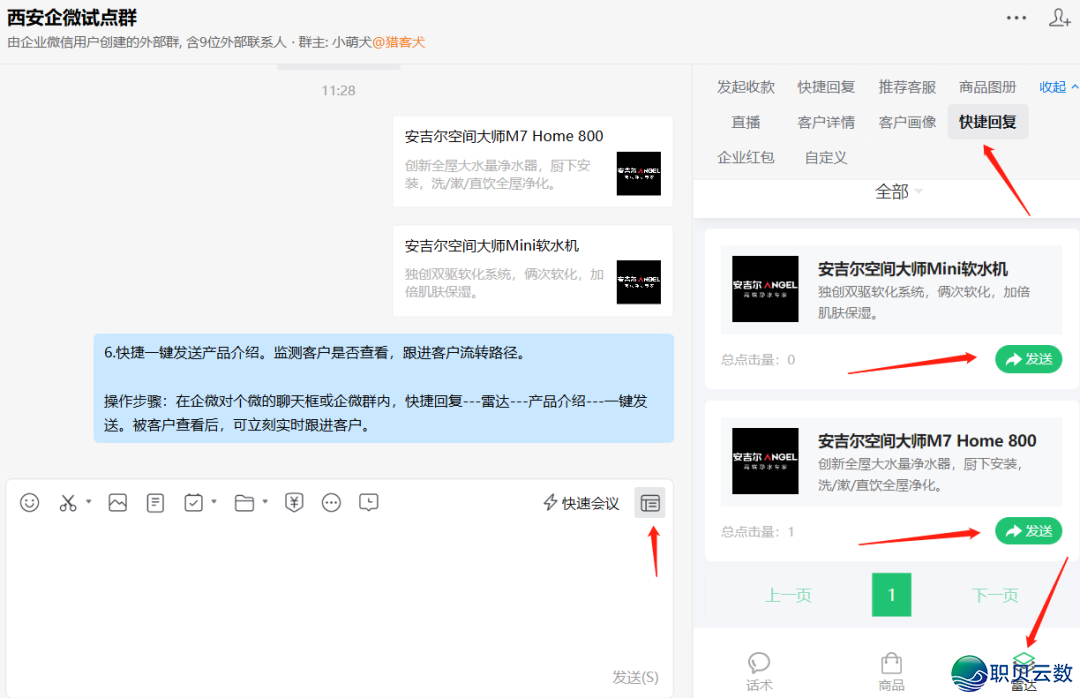Send the Mini软水机 product card

pos(1028,359)
